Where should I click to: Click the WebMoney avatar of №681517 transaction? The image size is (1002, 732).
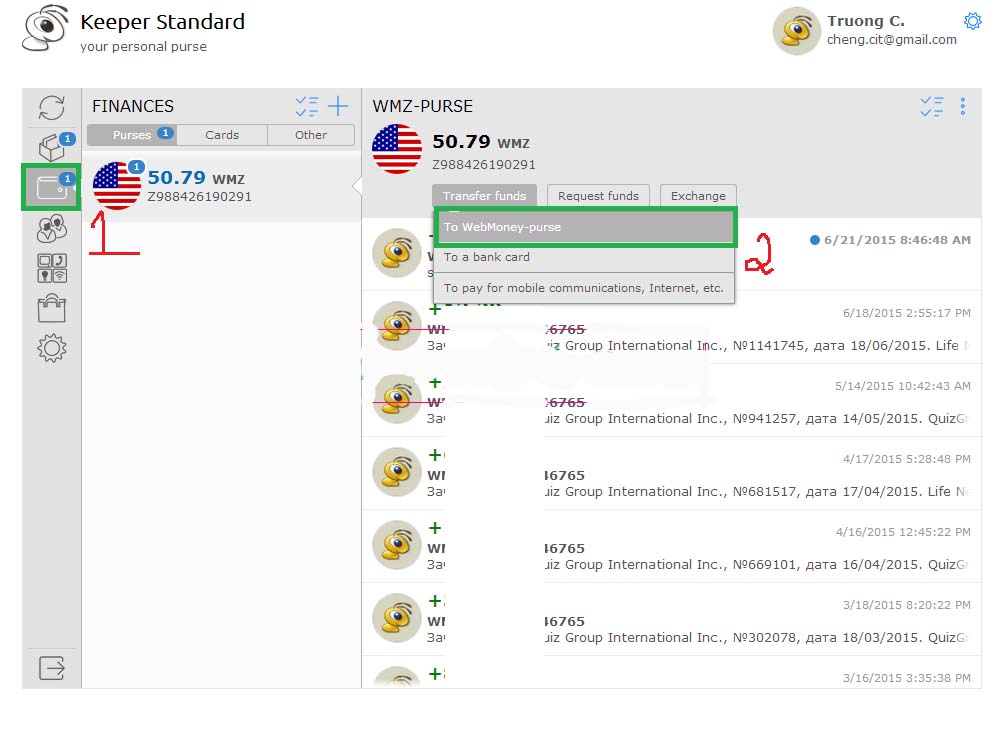tap(397, 472)
